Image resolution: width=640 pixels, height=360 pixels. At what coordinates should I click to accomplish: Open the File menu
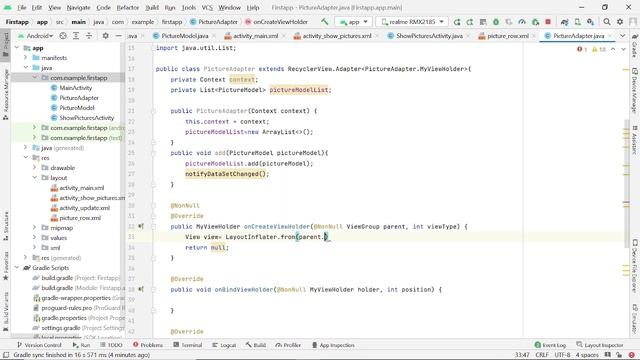coord(22,7)
